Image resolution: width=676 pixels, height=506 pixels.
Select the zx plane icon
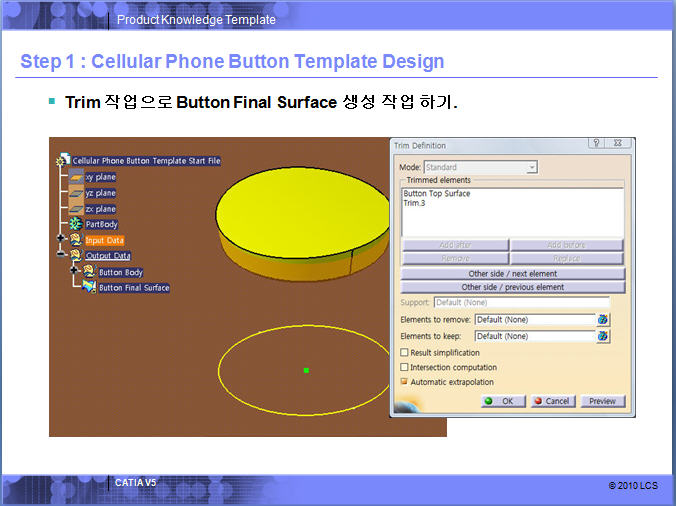pos(75,209)
